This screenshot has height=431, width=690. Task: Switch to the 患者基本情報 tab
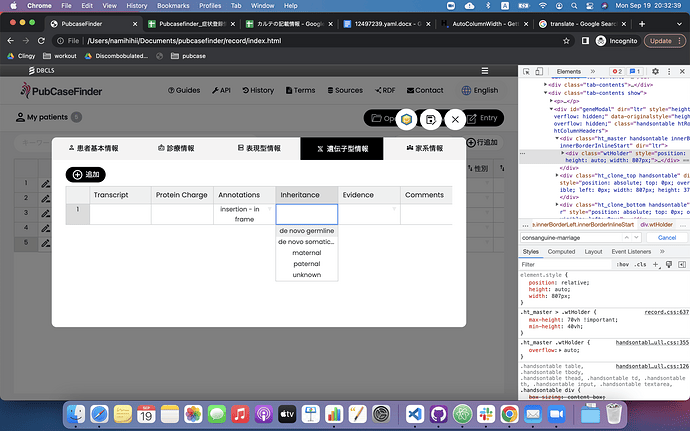pos(93,148)
